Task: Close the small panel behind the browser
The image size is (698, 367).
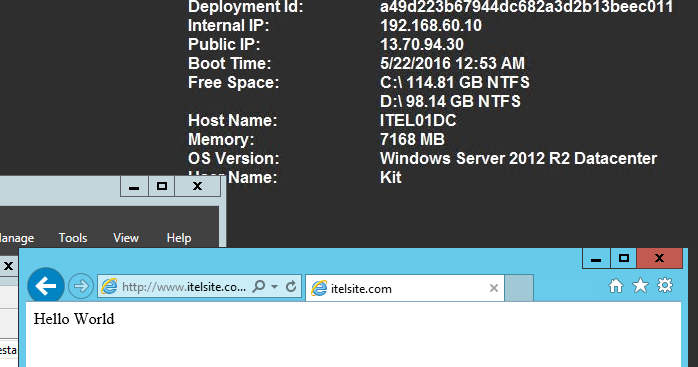Action: (8, 266)
